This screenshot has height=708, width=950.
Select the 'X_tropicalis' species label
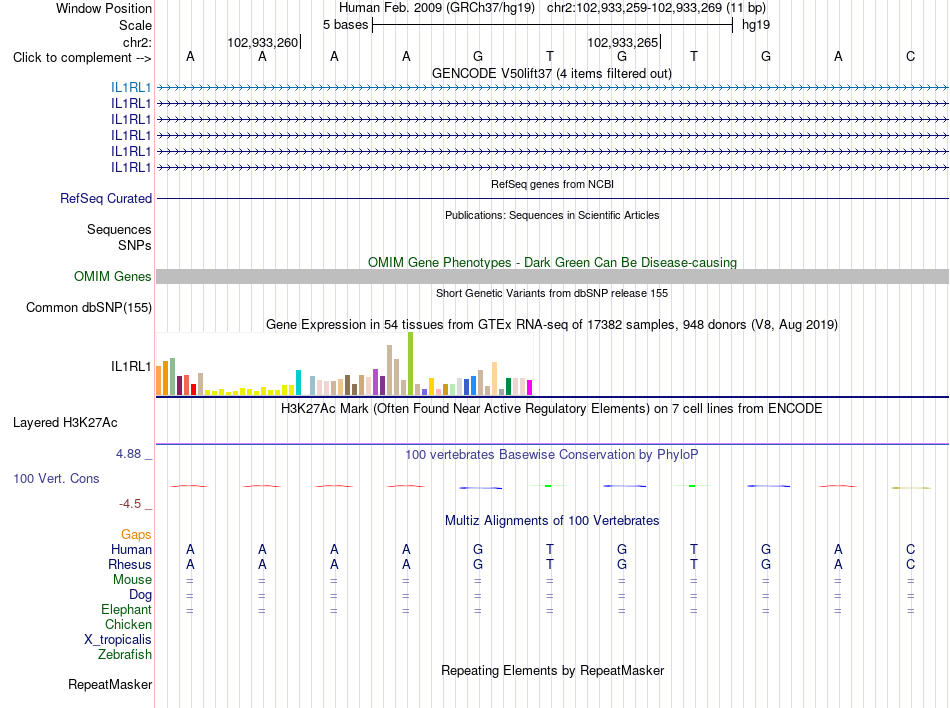(118, 640)
